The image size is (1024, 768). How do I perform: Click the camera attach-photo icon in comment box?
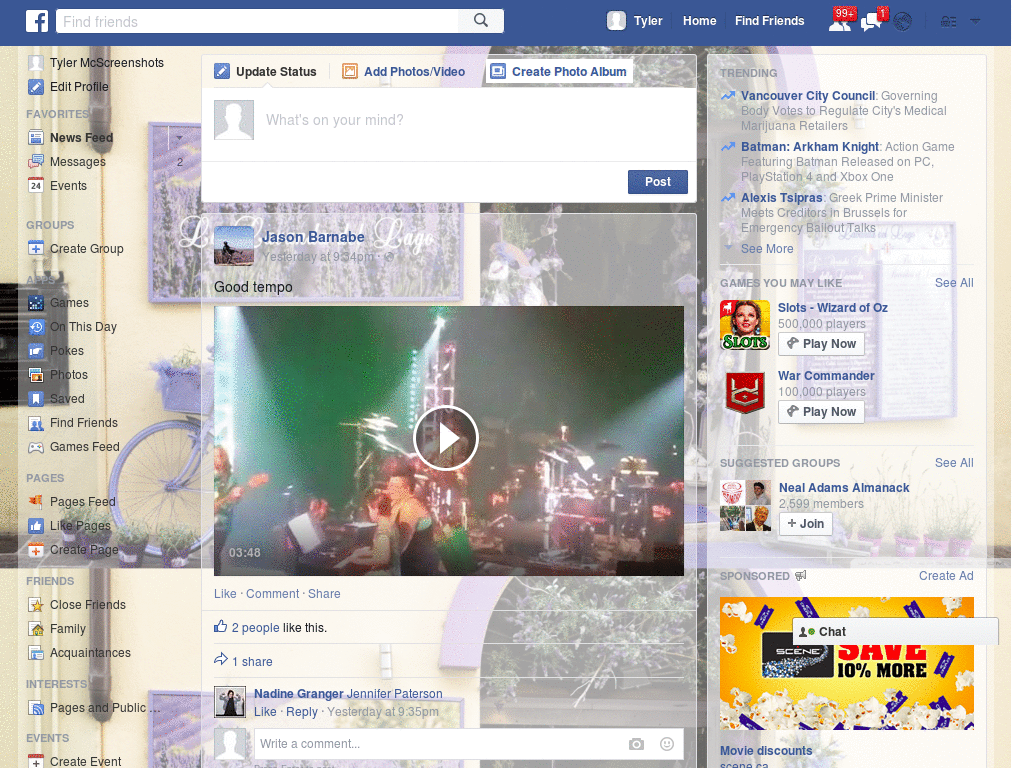[636, 744]
